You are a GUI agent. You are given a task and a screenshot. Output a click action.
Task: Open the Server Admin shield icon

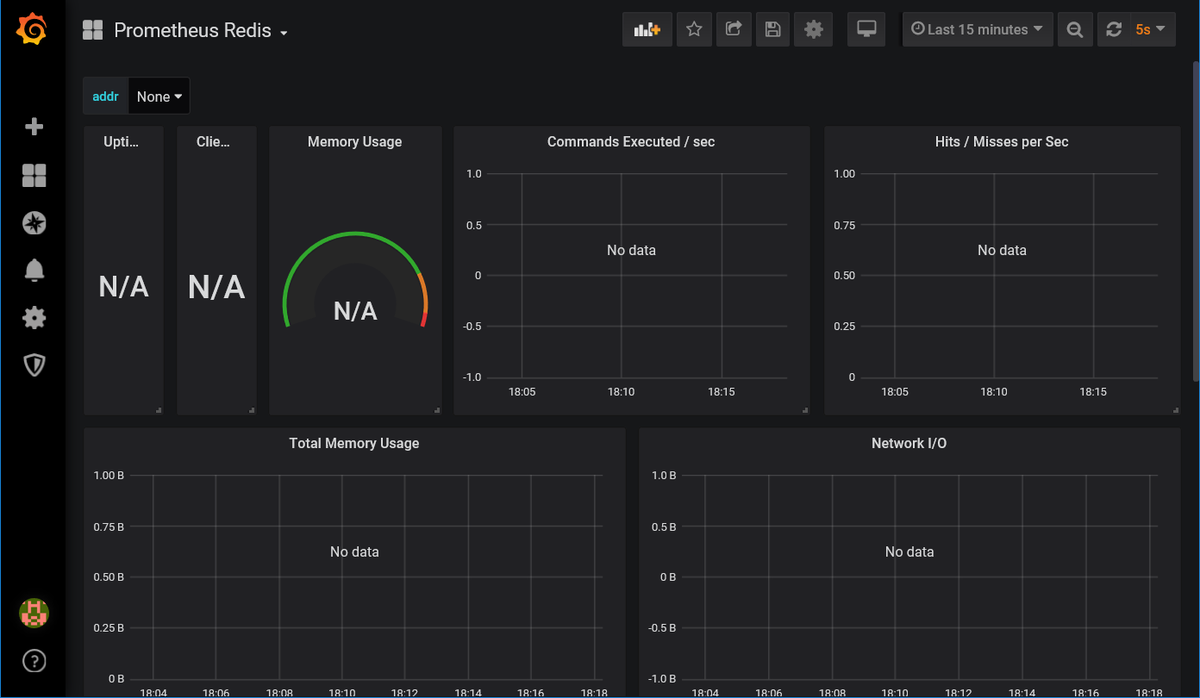click(34, 365)
